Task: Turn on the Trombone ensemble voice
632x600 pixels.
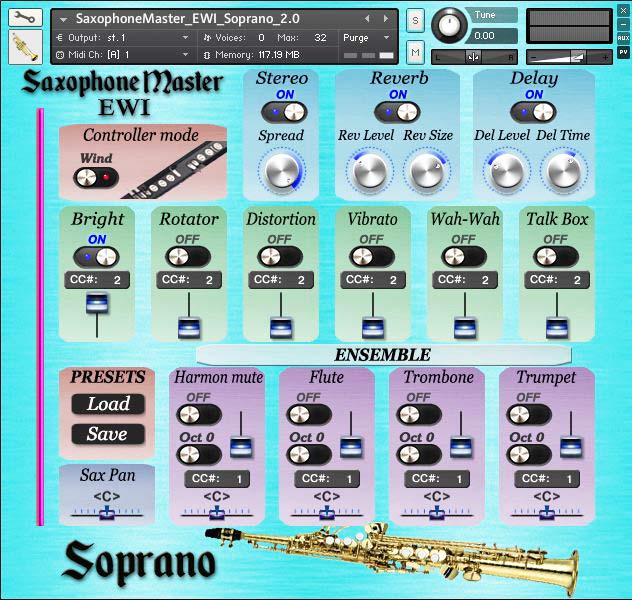Action: (419, 415)
